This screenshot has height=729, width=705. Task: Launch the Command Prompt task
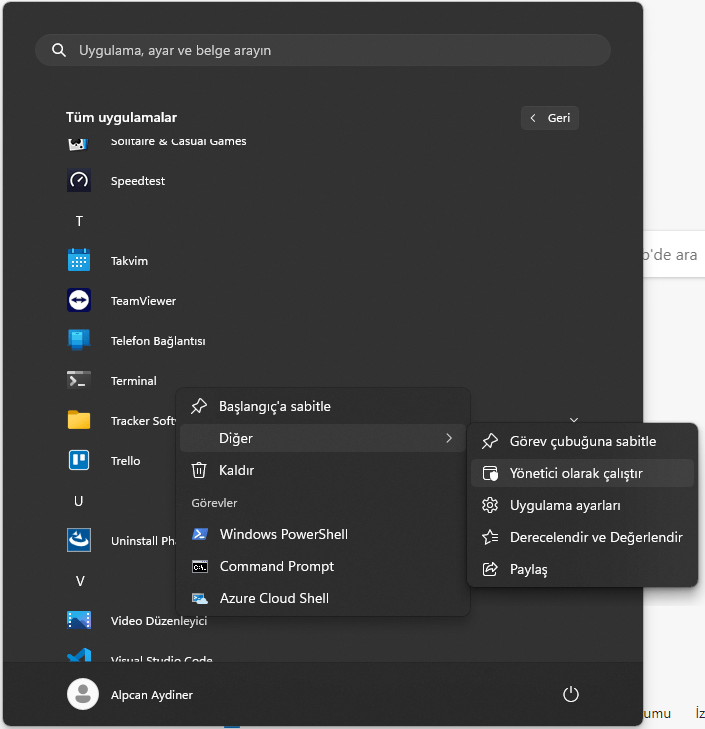[x=323, y=566]
